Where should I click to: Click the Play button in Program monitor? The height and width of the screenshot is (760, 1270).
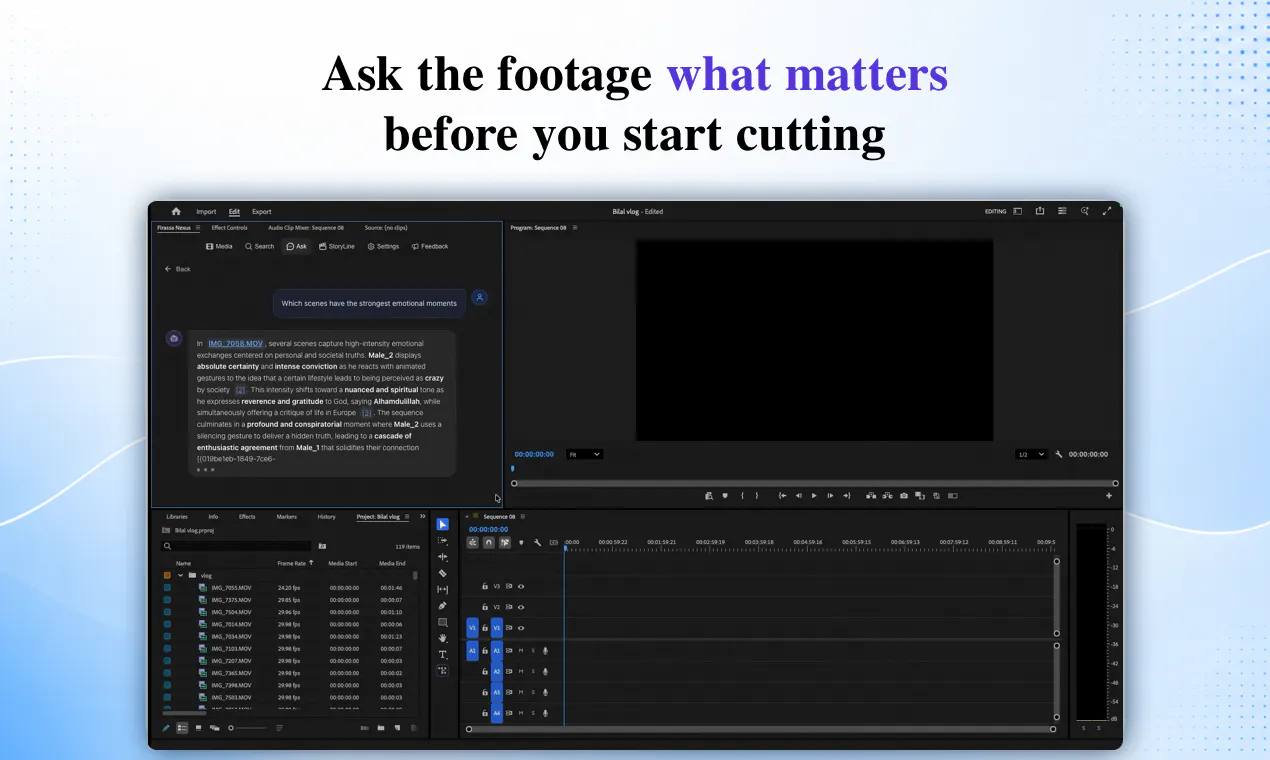pyautogui.click(x=814, y=495)
